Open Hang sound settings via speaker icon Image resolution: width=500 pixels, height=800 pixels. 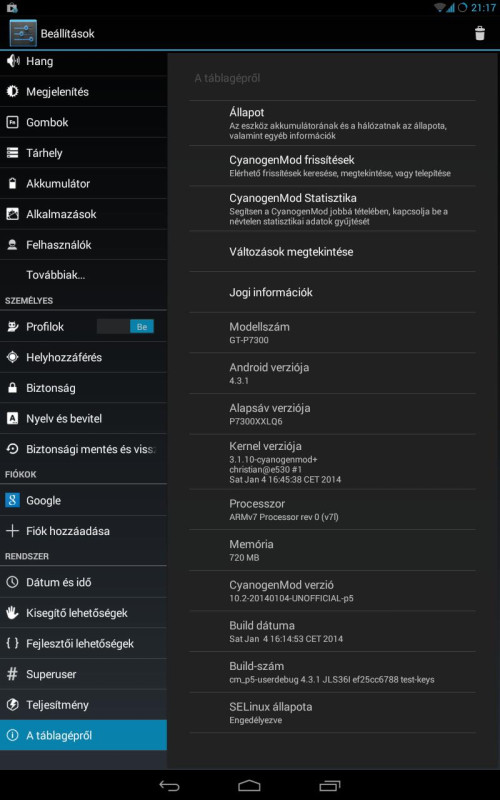[12, 61]
